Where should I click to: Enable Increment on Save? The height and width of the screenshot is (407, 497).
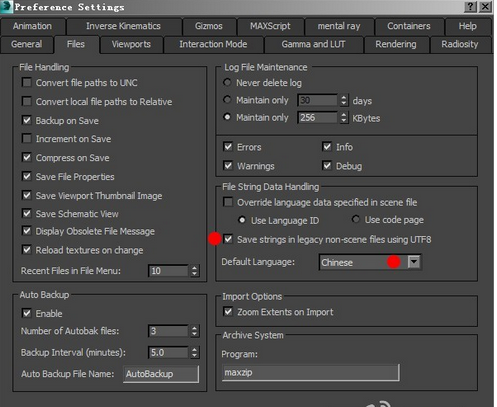[x=27, y=138]
